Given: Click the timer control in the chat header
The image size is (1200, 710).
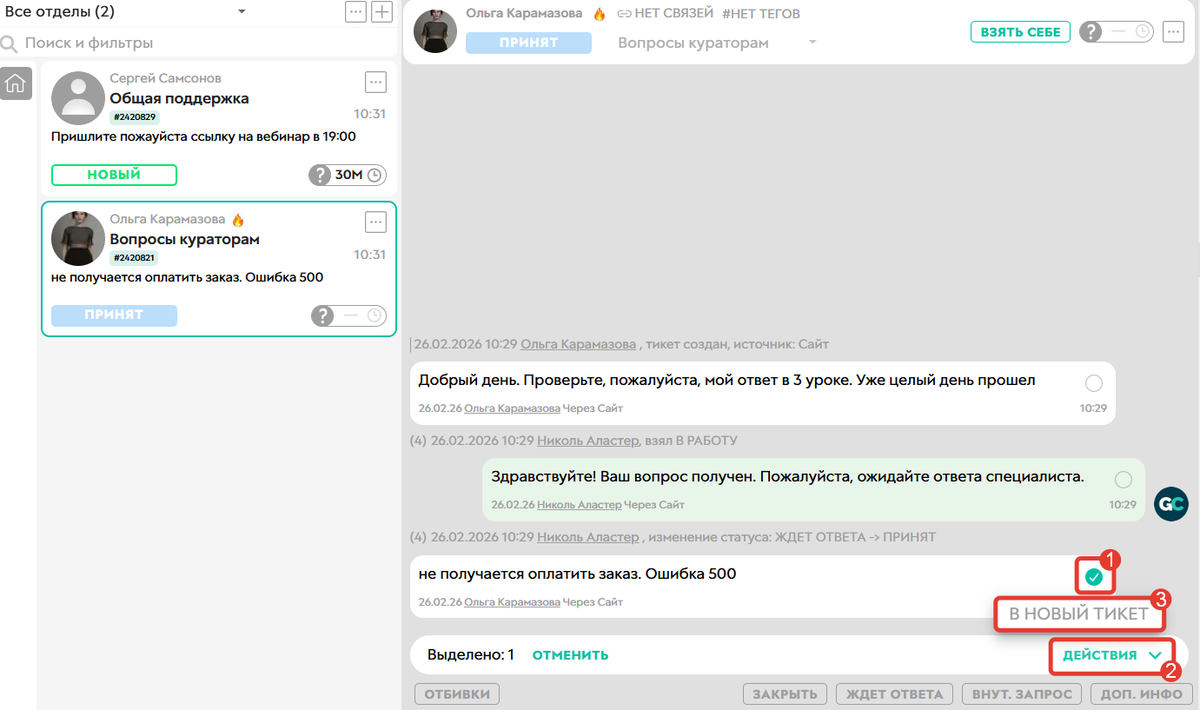Looking at the screenshot, I should pyautogui.click(x=1117, y=32).
